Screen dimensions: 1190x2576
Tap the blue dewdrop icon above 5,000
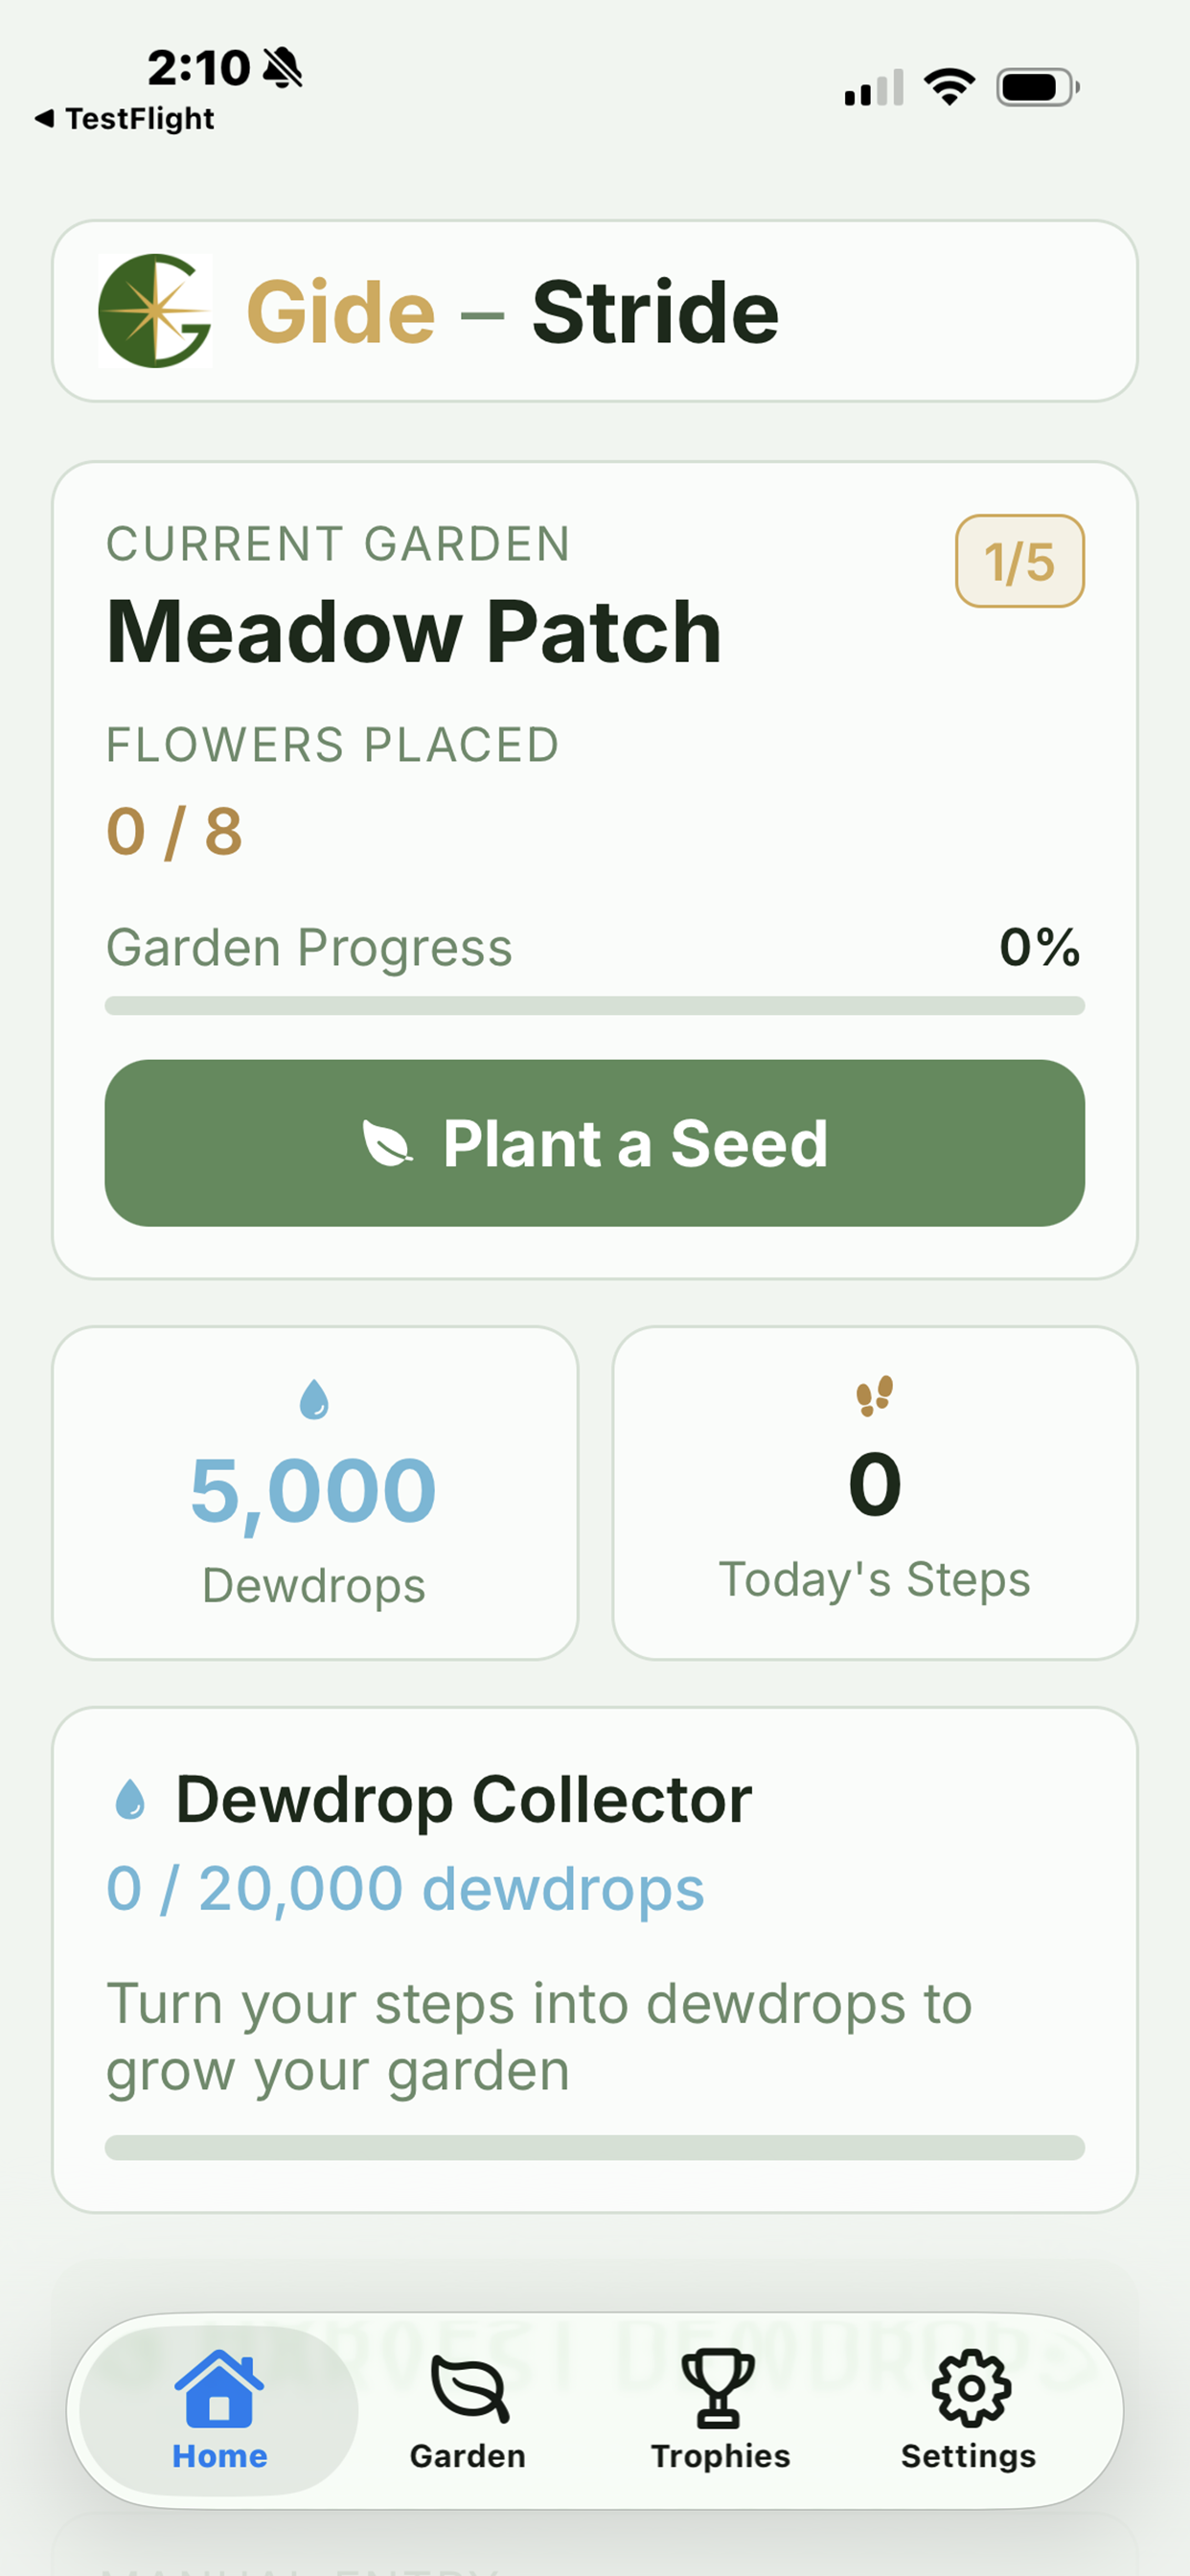click(314, 1399)
